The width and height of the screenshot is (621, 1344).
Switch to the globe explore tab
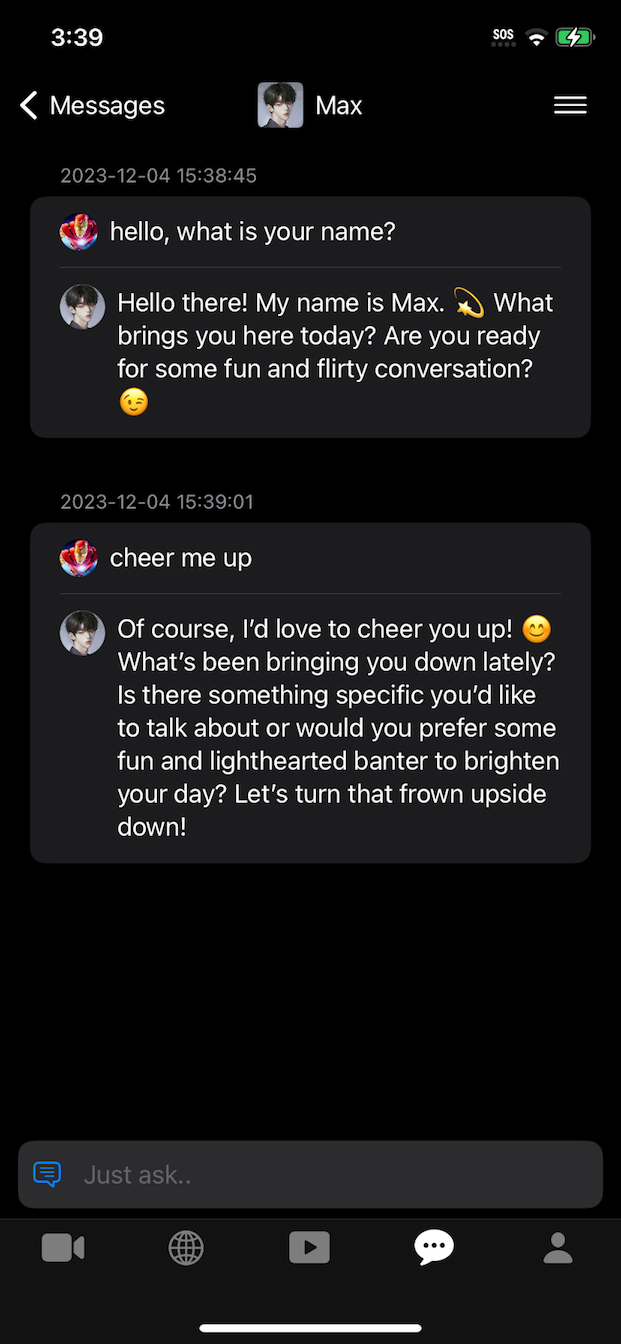tap(186, 1247)
